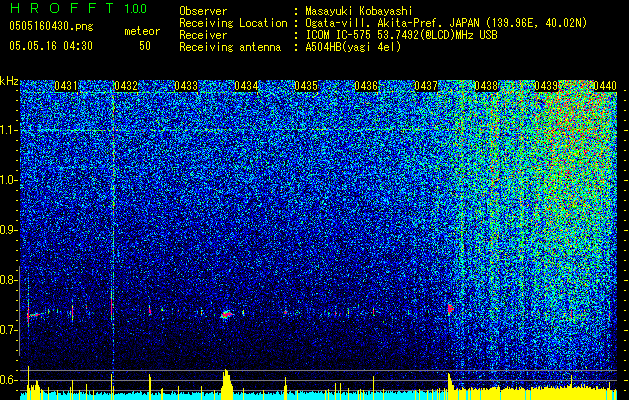
Task: Click the 0435 time marker
Action: tap(306, 86)
